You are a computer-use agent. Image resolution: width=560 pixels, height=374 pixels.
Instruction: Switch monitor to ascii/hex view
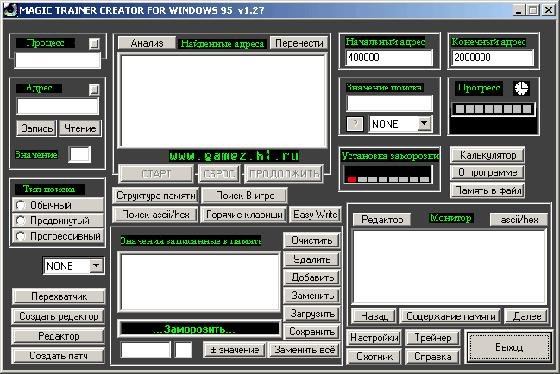point(519,219)
